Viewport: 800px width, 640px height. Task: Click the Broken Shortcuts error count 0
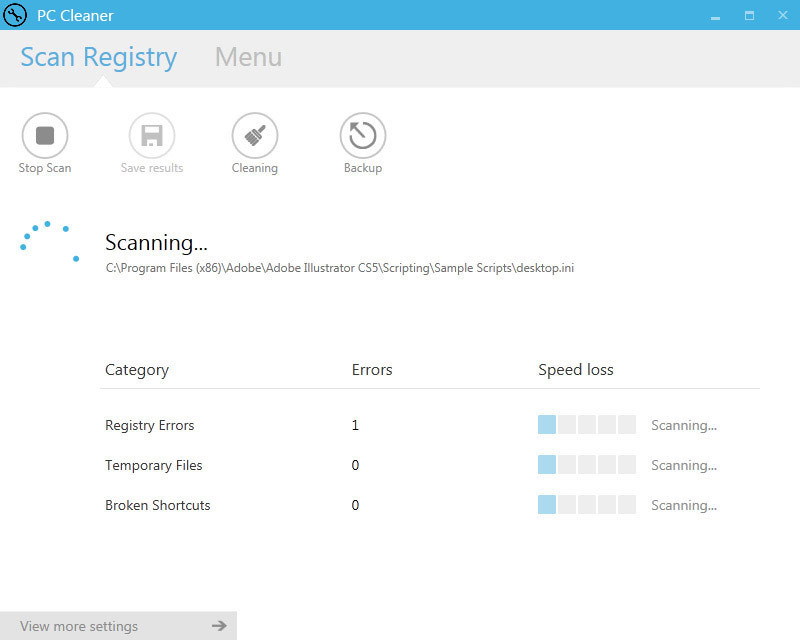[x=355, y=505]
